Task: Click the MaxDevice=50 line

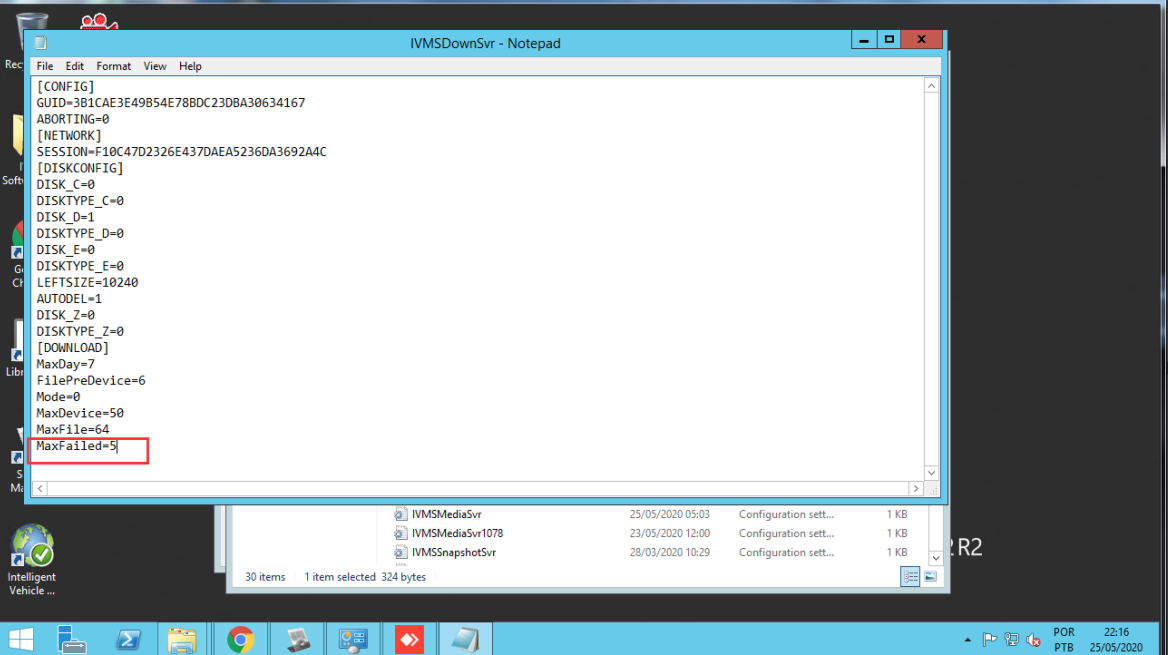Action: (80, 414)
